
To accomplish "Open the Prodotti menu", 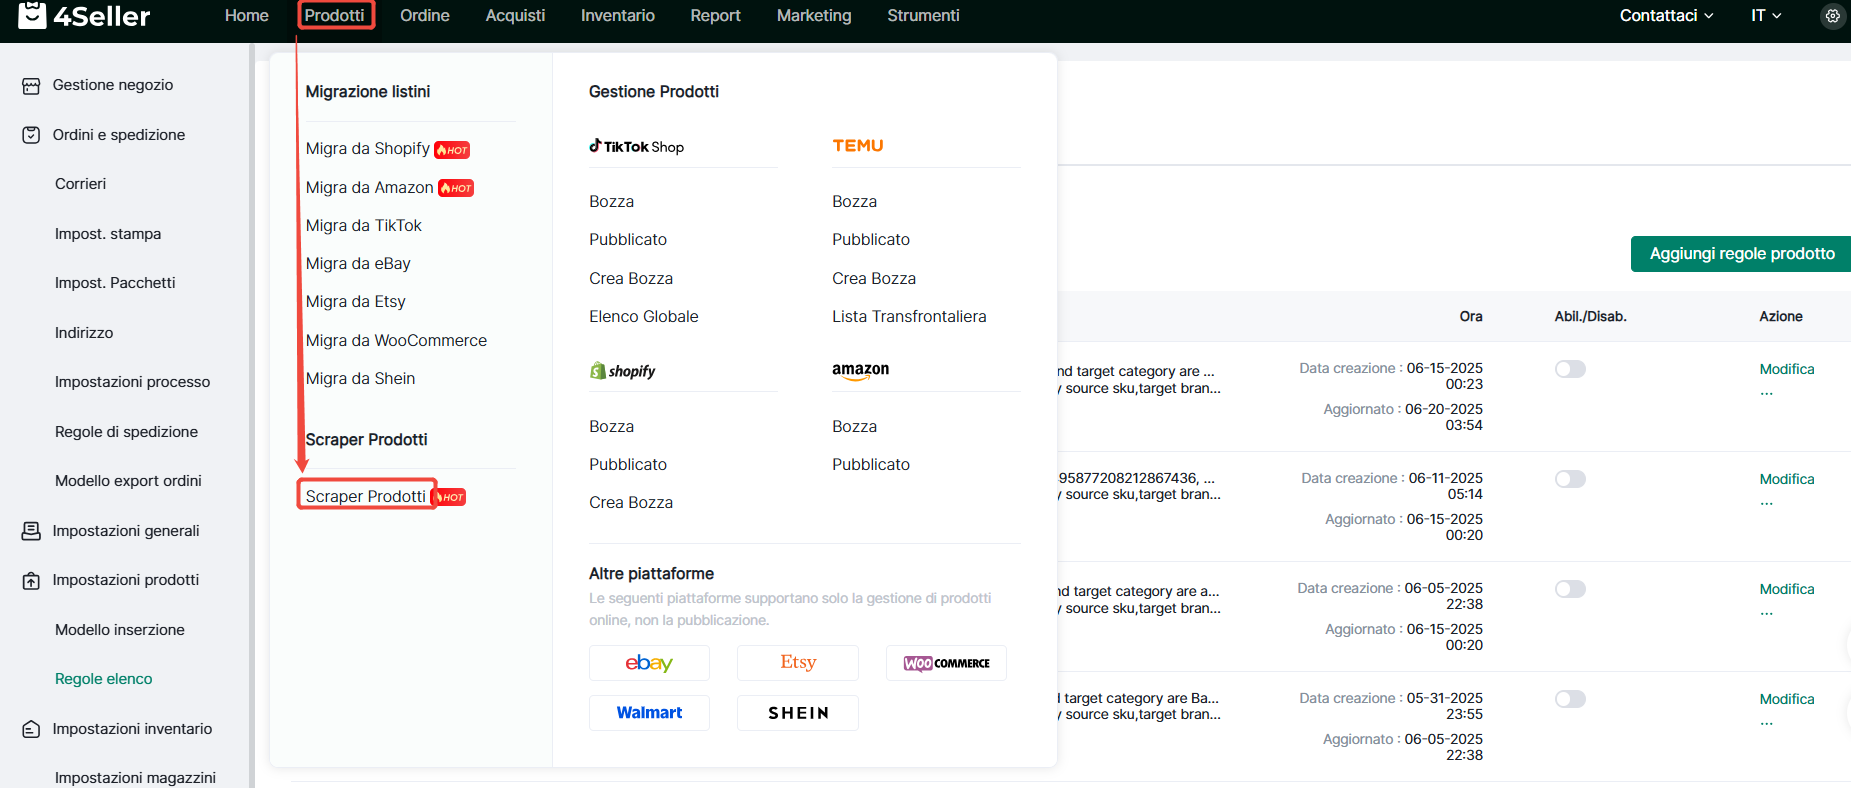I will (x=335, y=16).
